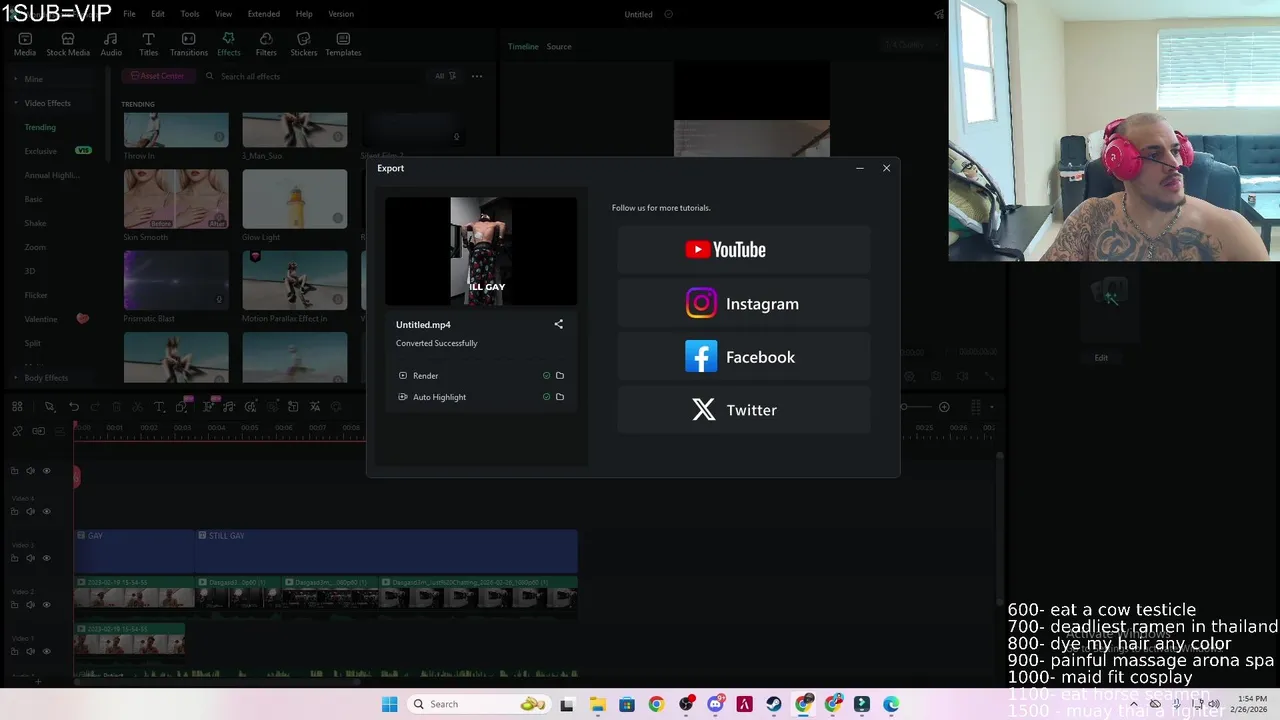Click the share icon beside Untitled.mp4
The width and height of the screenshot is (1280, 720).
click(559, 324)
